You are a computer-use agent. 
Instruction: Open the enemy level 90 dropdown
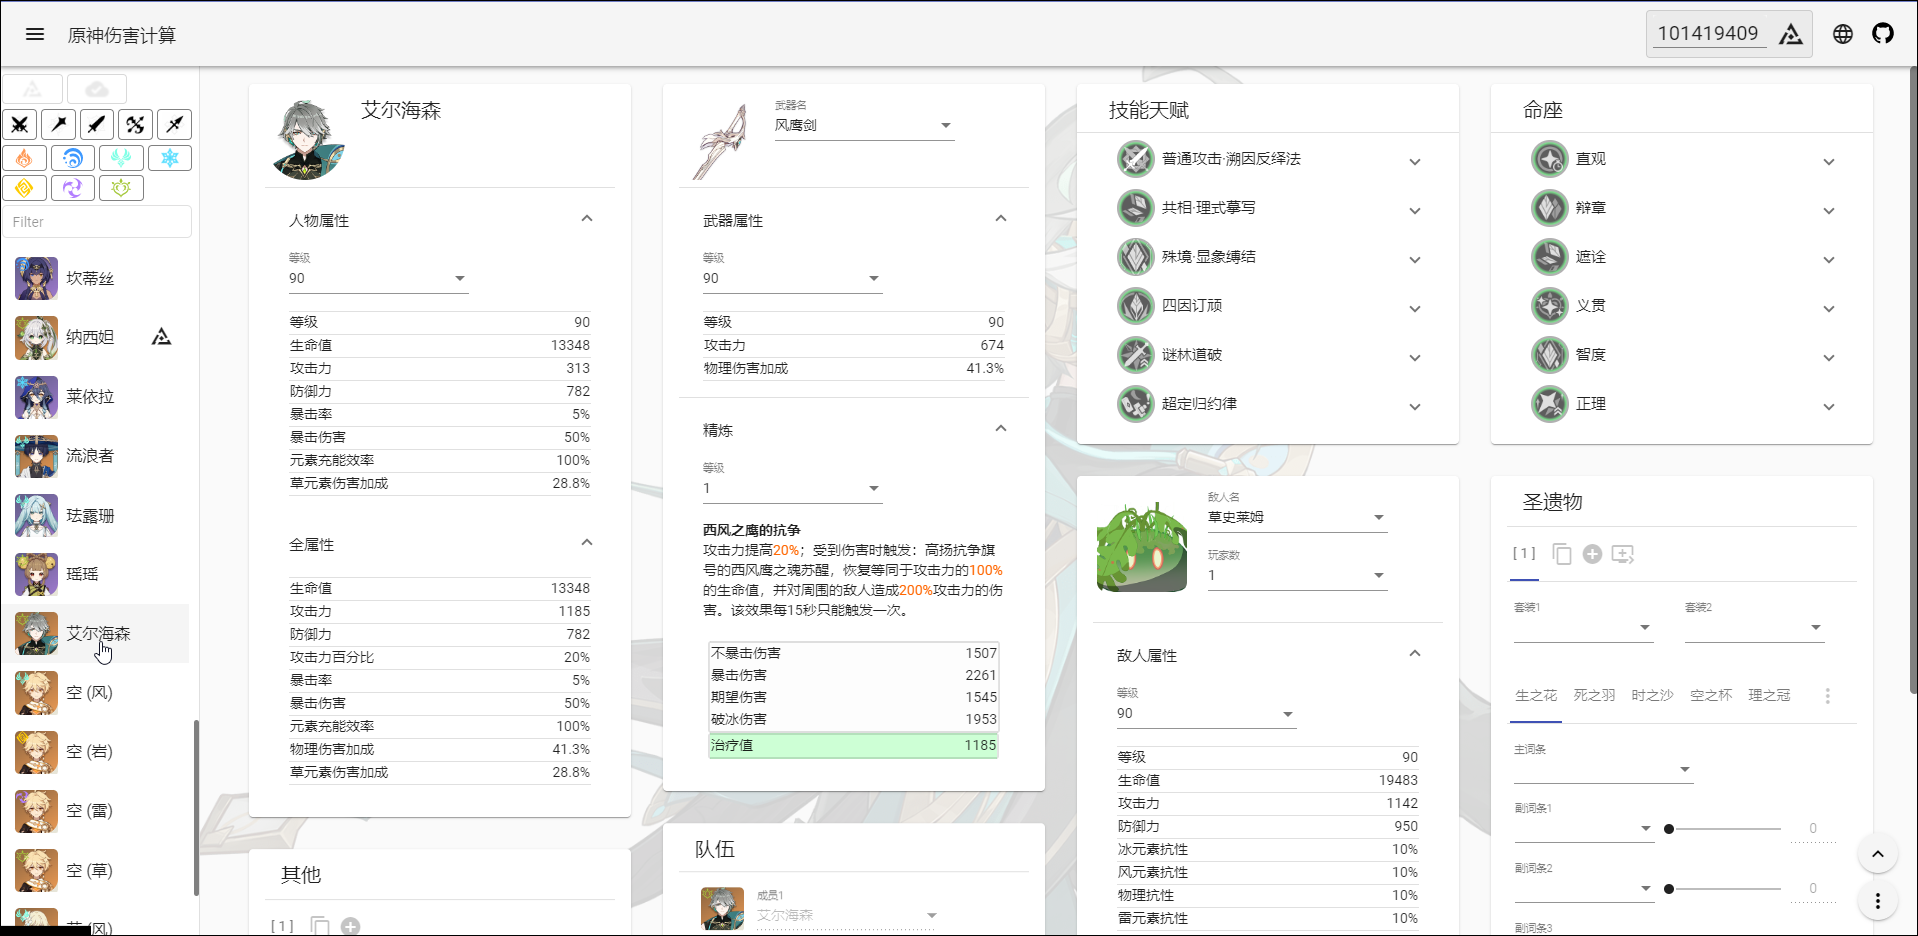coord(1206,714)
